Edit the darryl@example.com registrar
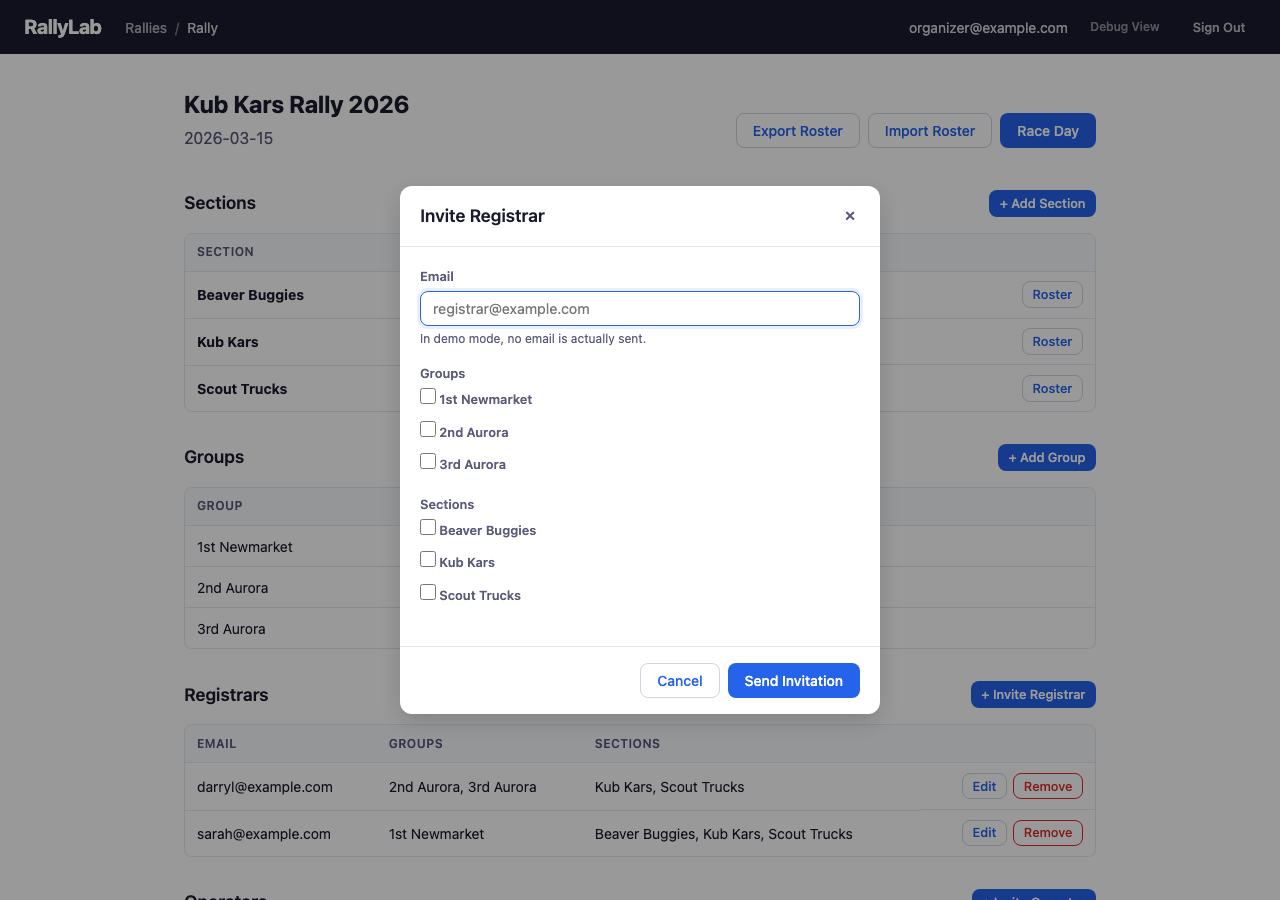This screenshot has height=900, width=1280. 984,786
